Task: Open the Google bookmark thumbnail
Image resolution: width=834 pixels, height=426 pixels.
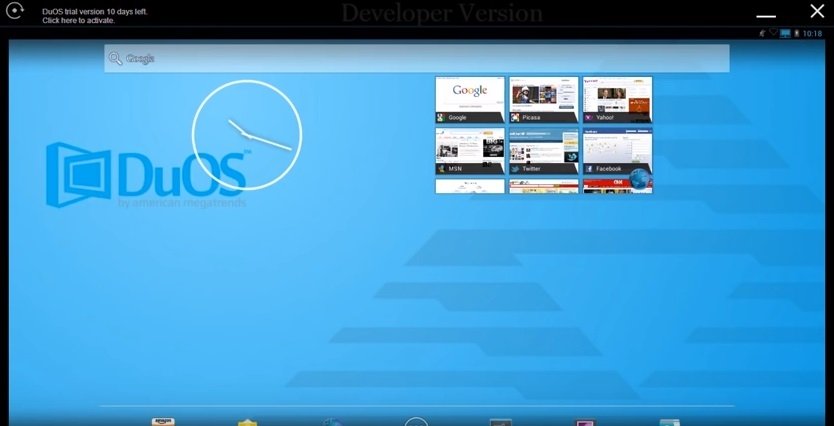Action: tap(470, 99)
